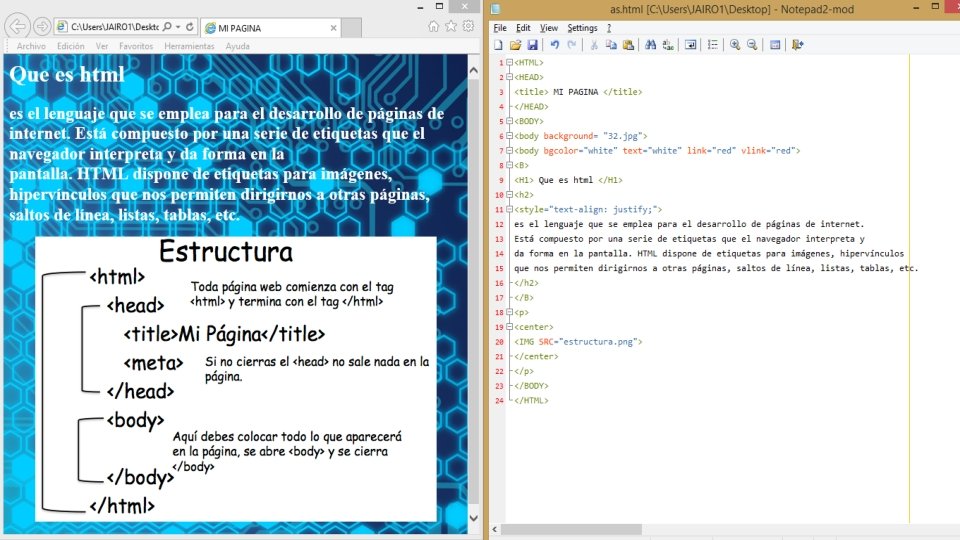Click the Notepad2 horizontal scroll left arrow
This screenshot has height=540, width=960.
[495, 529]
